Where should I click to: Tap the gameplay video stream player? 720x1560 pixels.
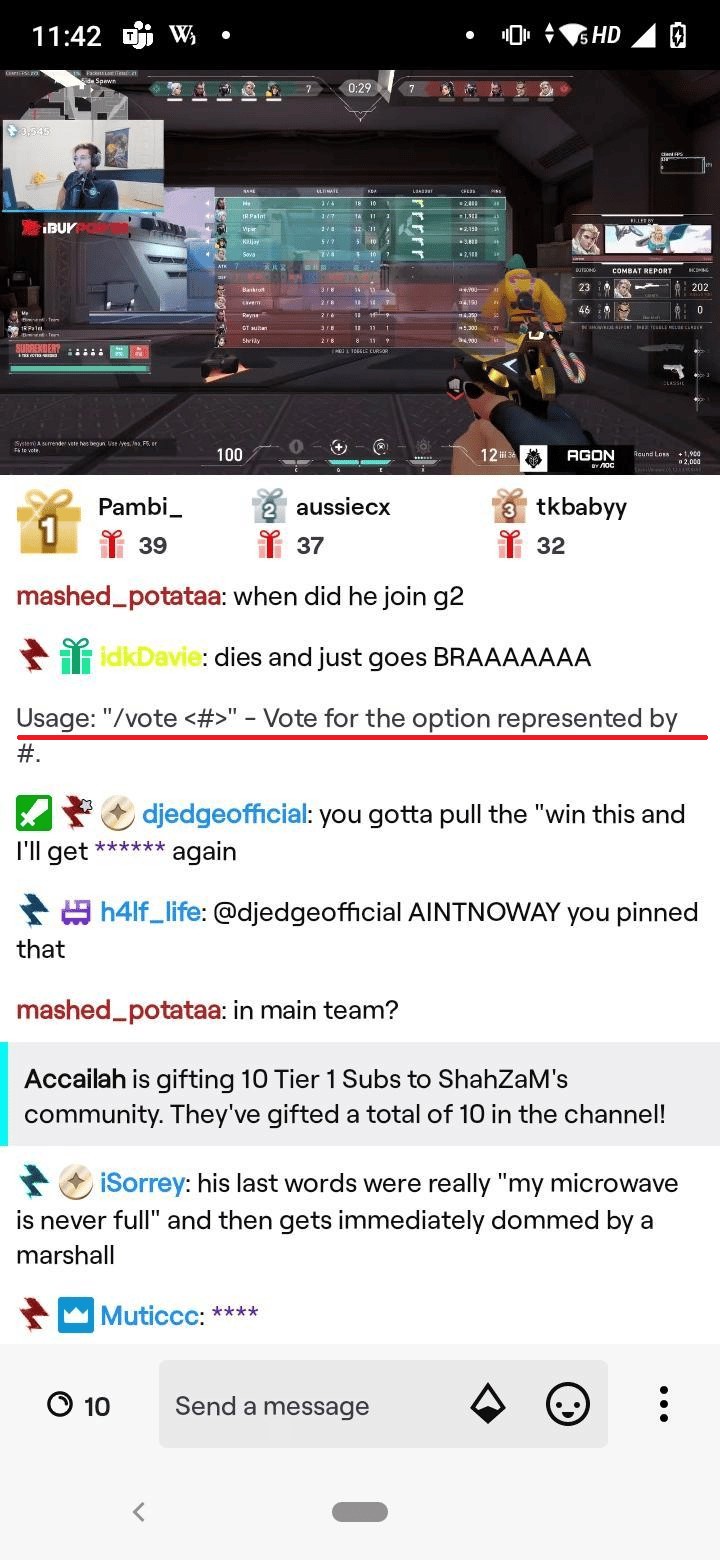360,272
